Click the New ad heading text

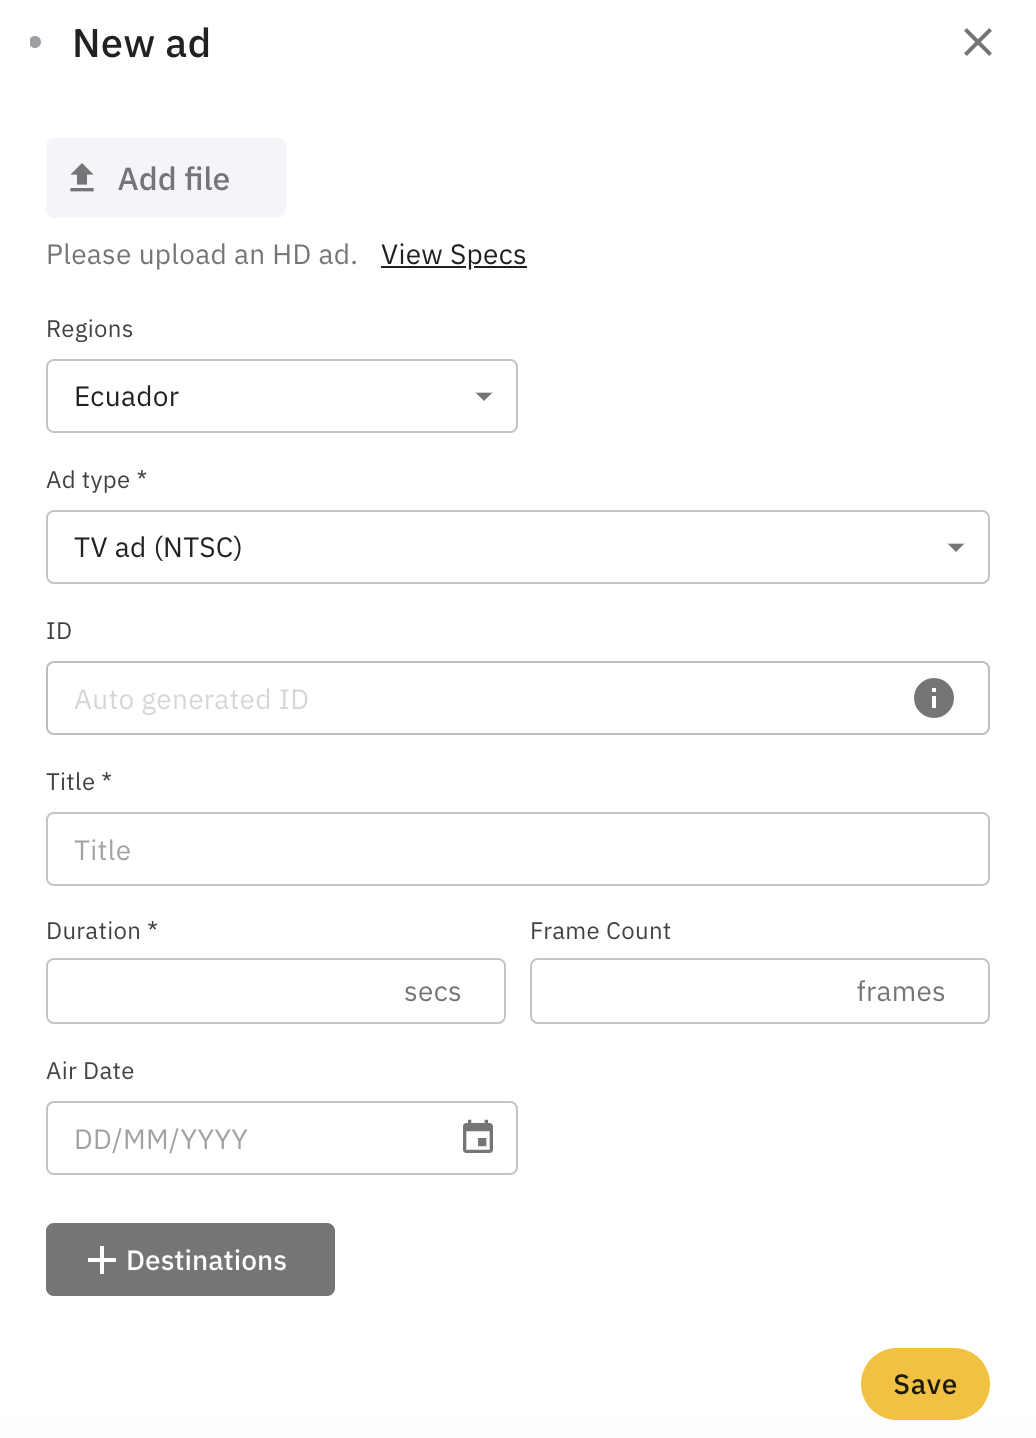[141, 43]
